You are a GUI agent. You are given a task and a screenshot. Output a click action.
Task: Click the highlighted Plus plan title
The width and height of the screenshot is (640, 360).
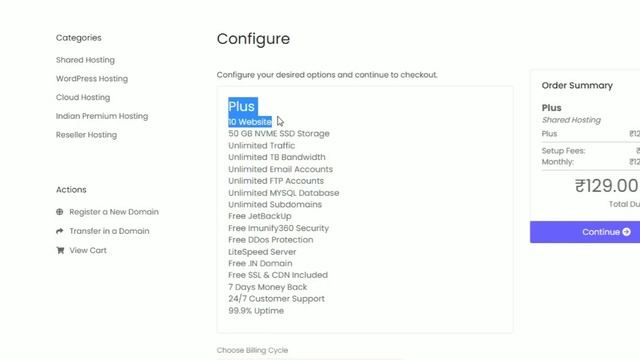tap(242, 107)
